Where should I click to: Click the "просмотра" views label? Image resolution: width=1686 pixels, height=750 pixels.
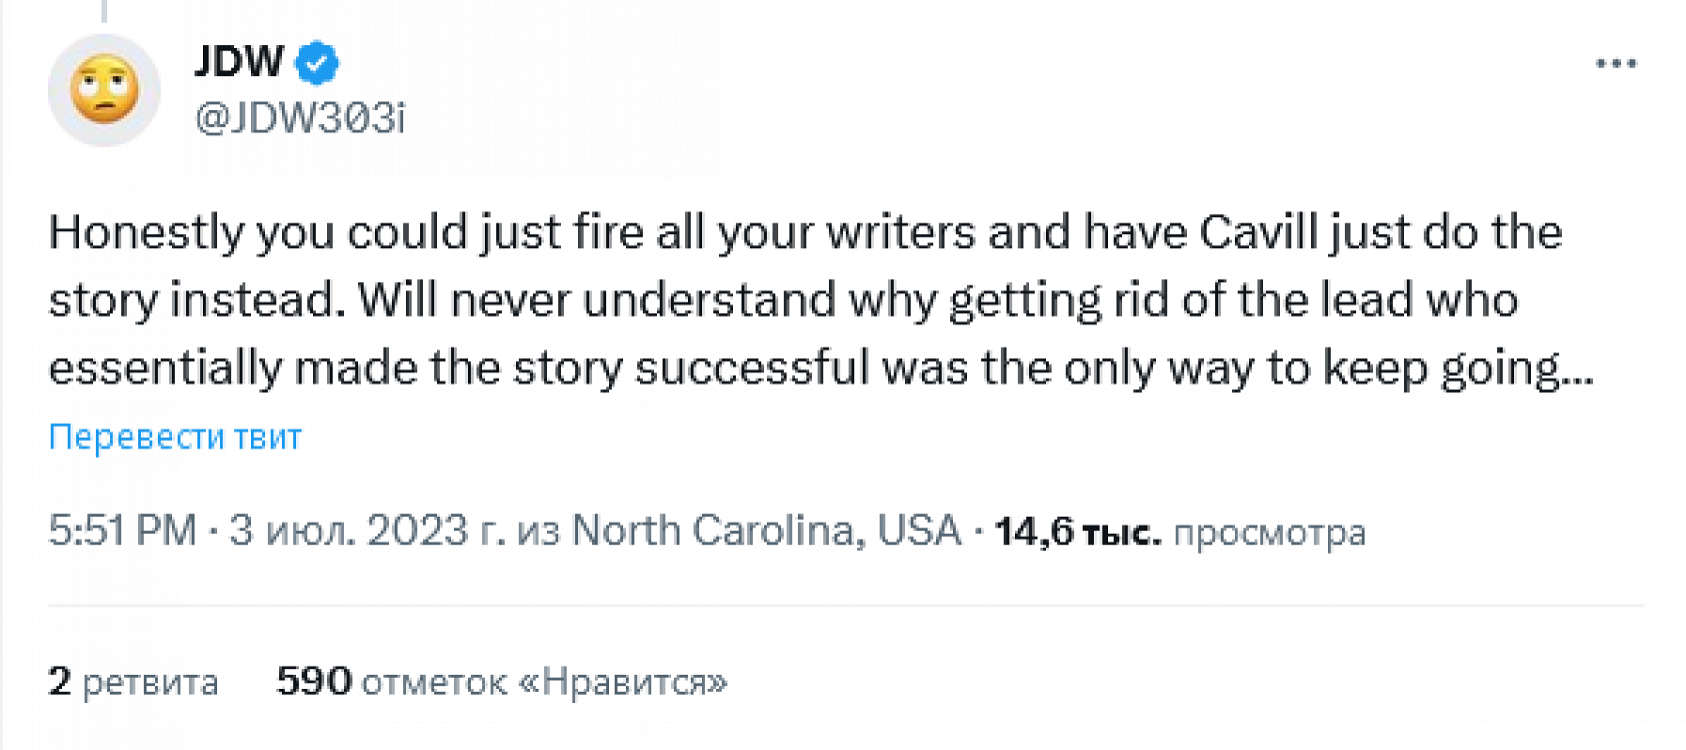point(1269,532)
